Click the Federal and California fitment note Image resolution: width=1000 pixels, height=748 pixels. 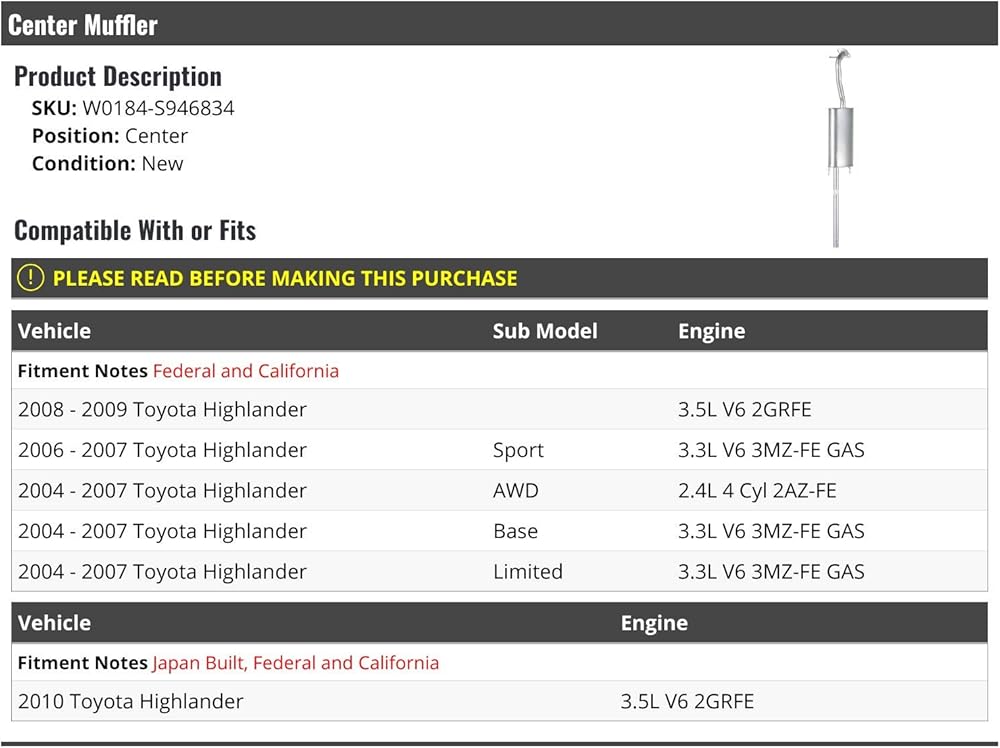tap(246, 370)
